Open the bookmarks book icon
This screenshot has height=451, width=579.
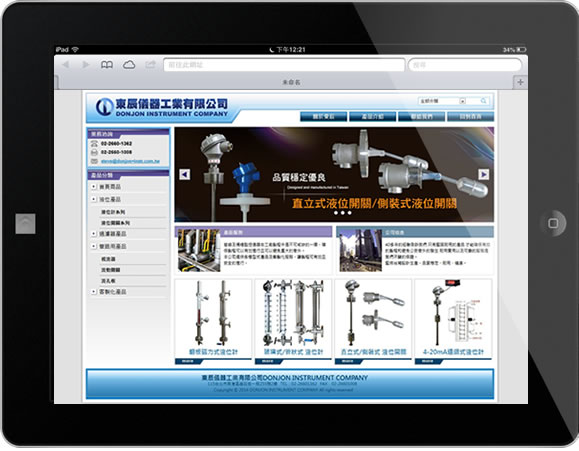coord(107,65)
